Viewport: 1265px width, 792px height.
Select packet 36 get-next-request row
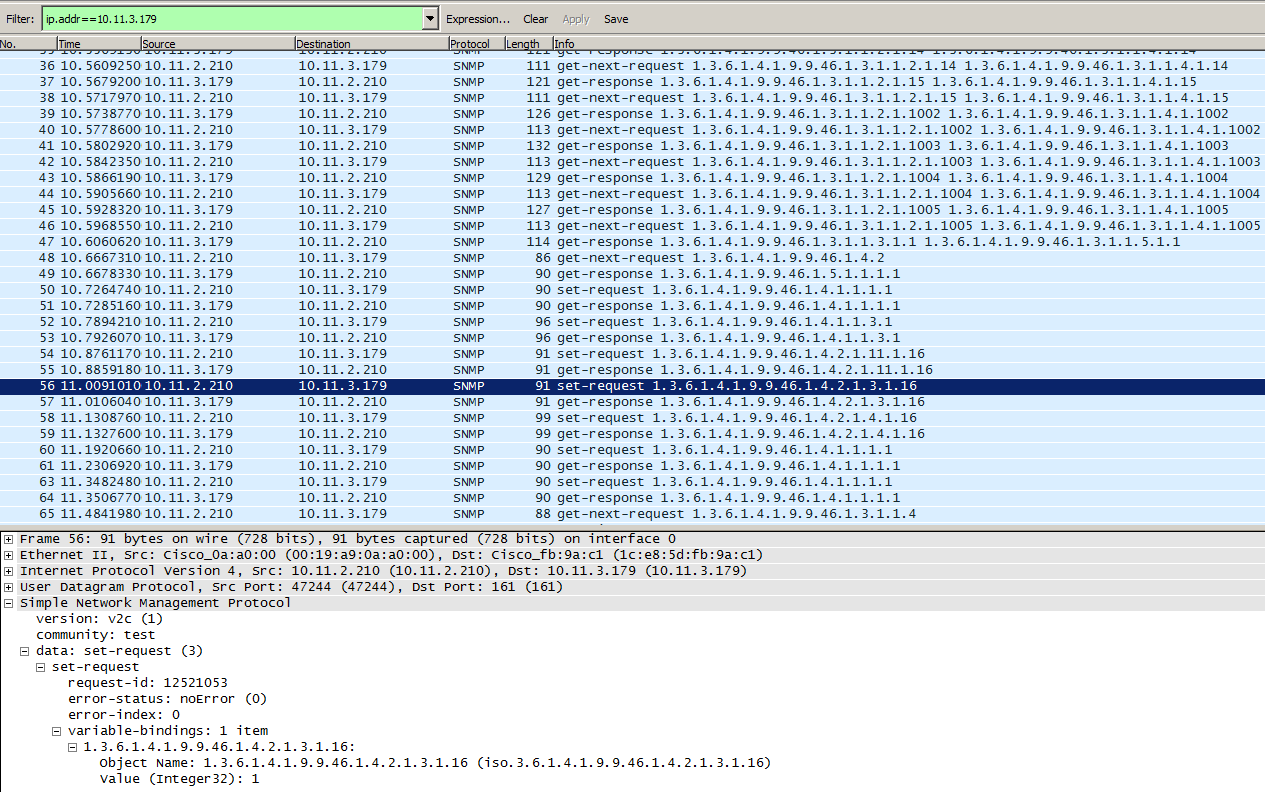pyautogui.click(x=632, y=66)
